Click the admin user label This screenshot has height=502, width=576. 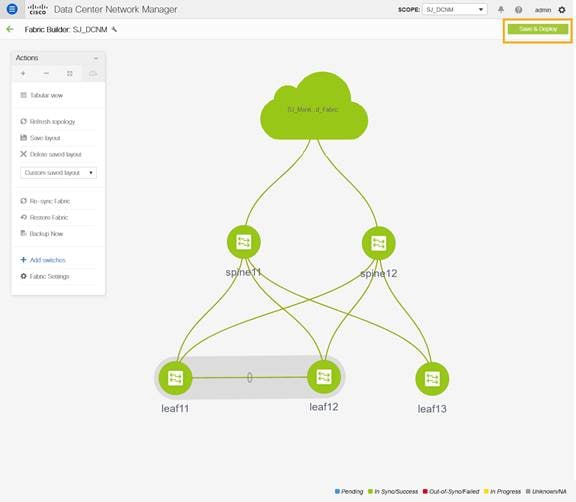tap(543, 10)
